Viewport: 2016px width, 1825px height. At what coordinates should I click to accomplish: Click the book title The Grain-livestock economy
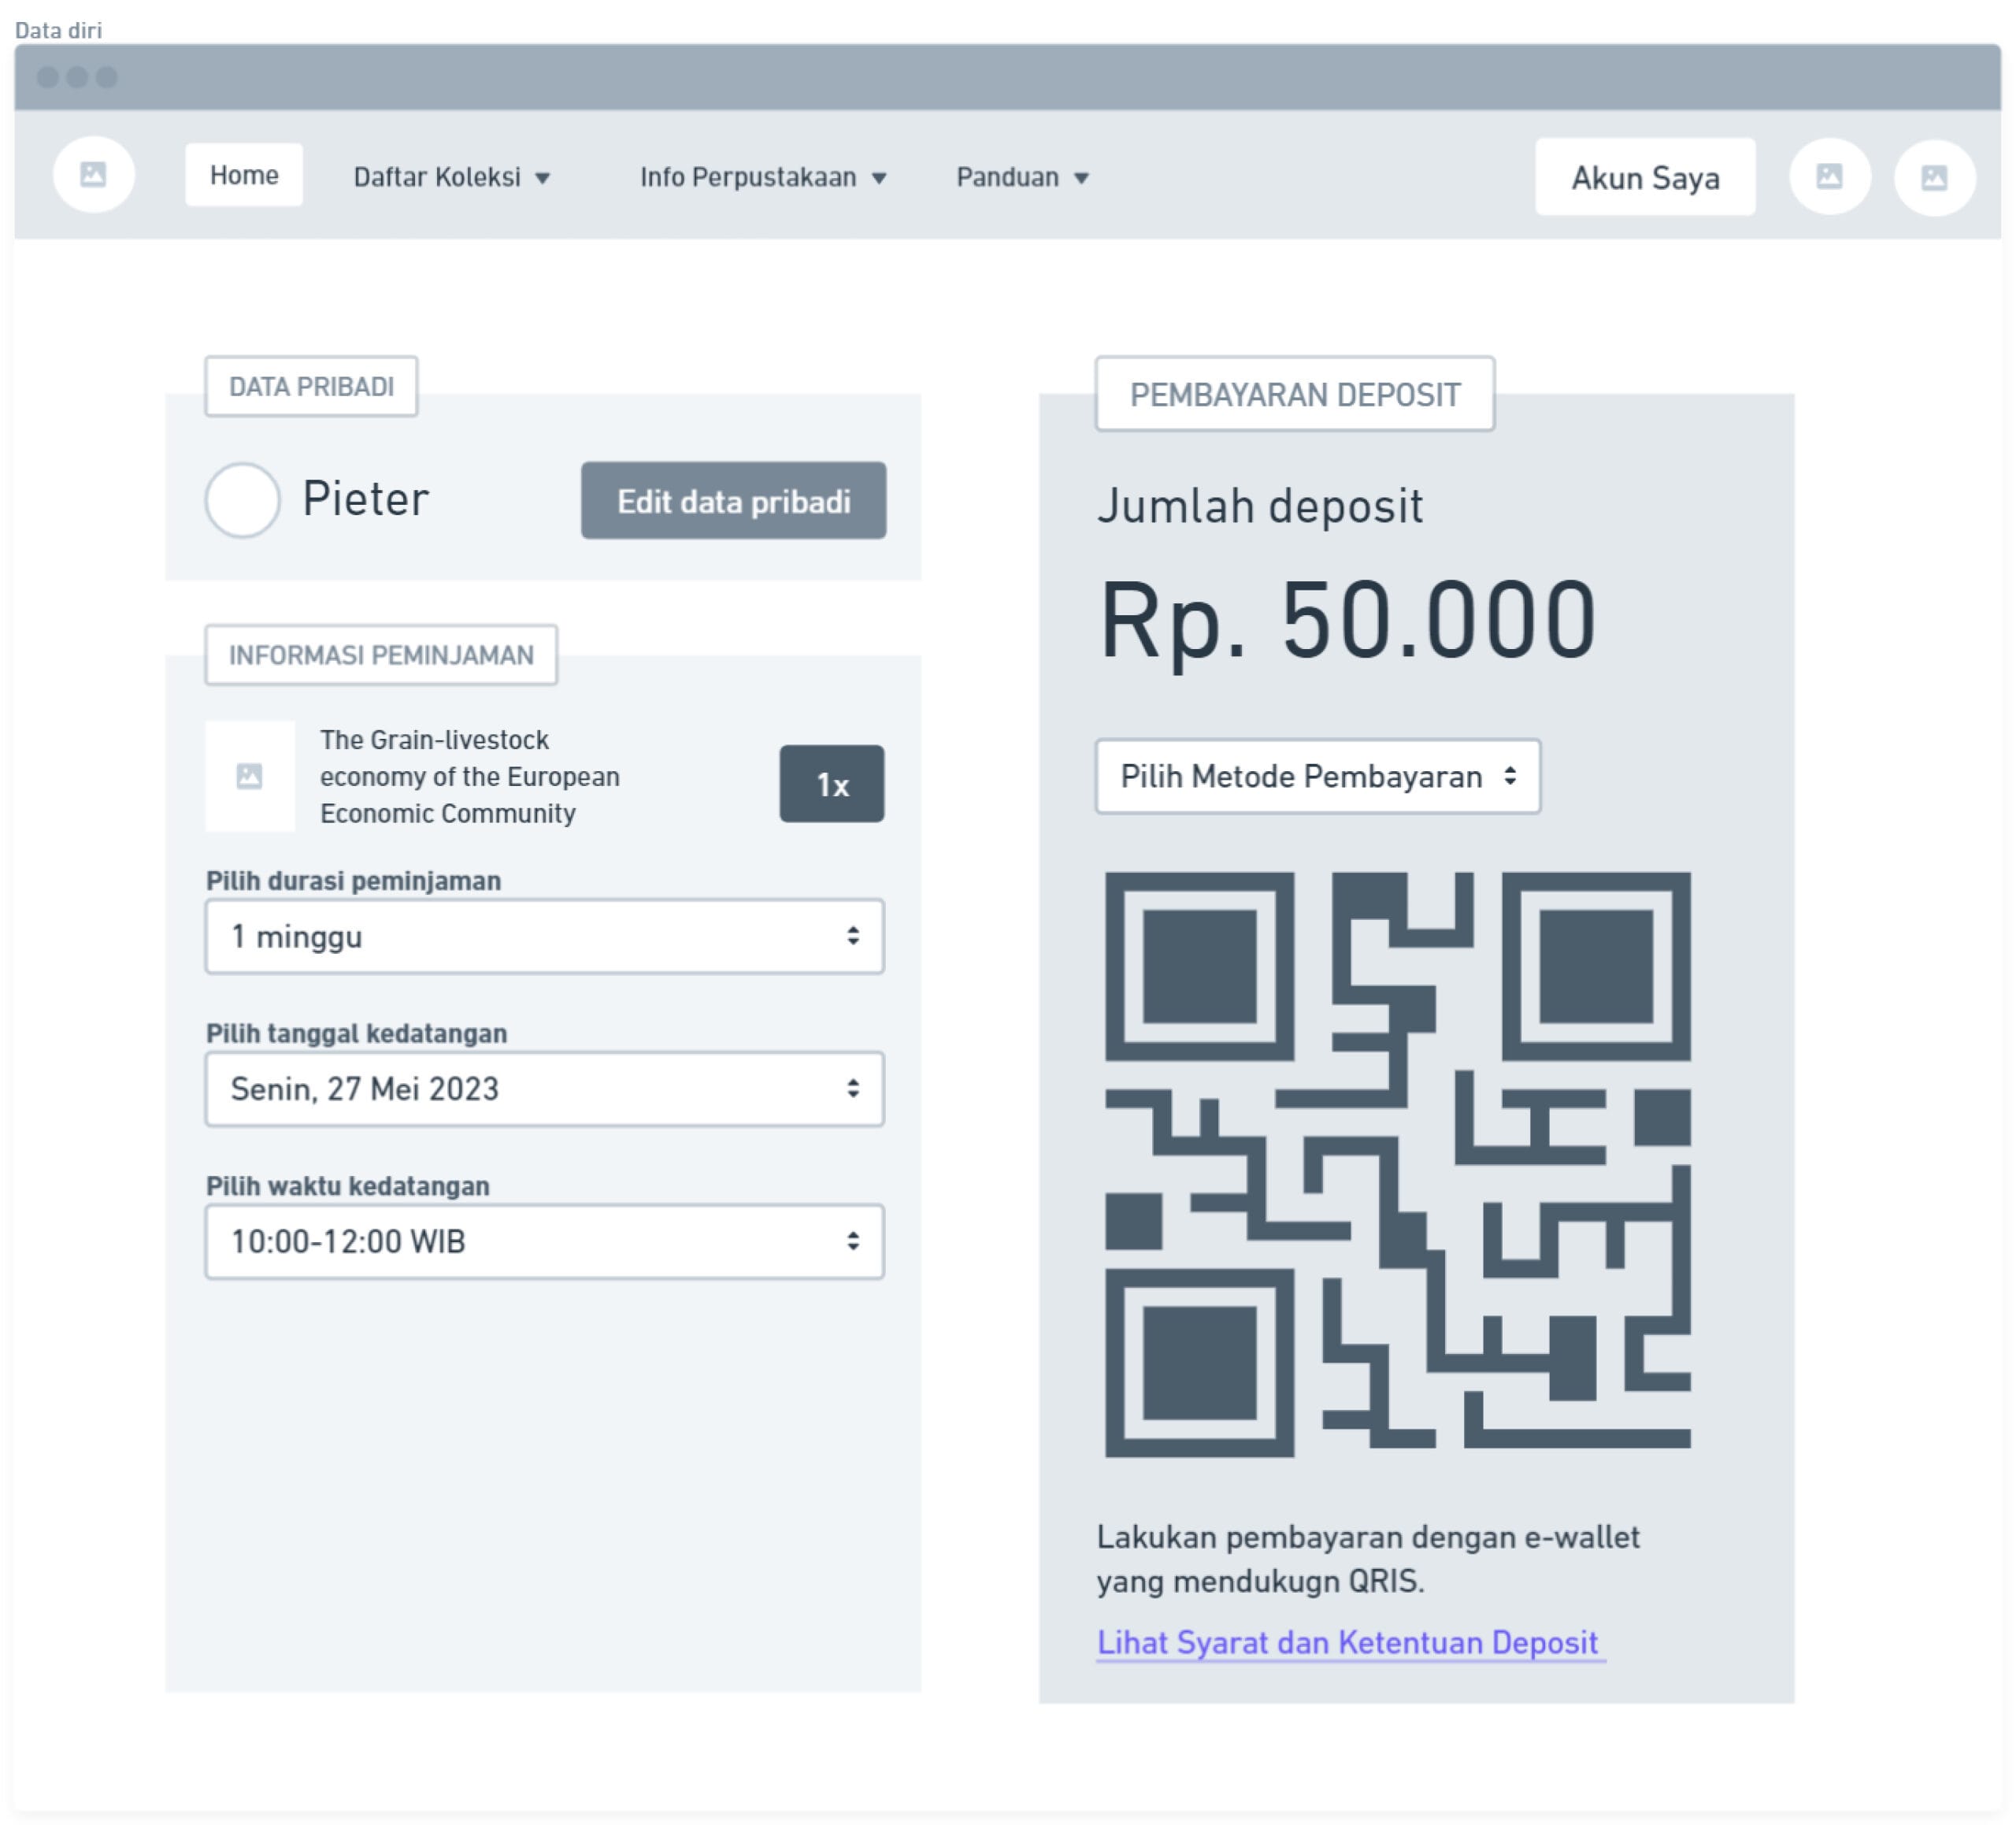click(x=470, y=776)
